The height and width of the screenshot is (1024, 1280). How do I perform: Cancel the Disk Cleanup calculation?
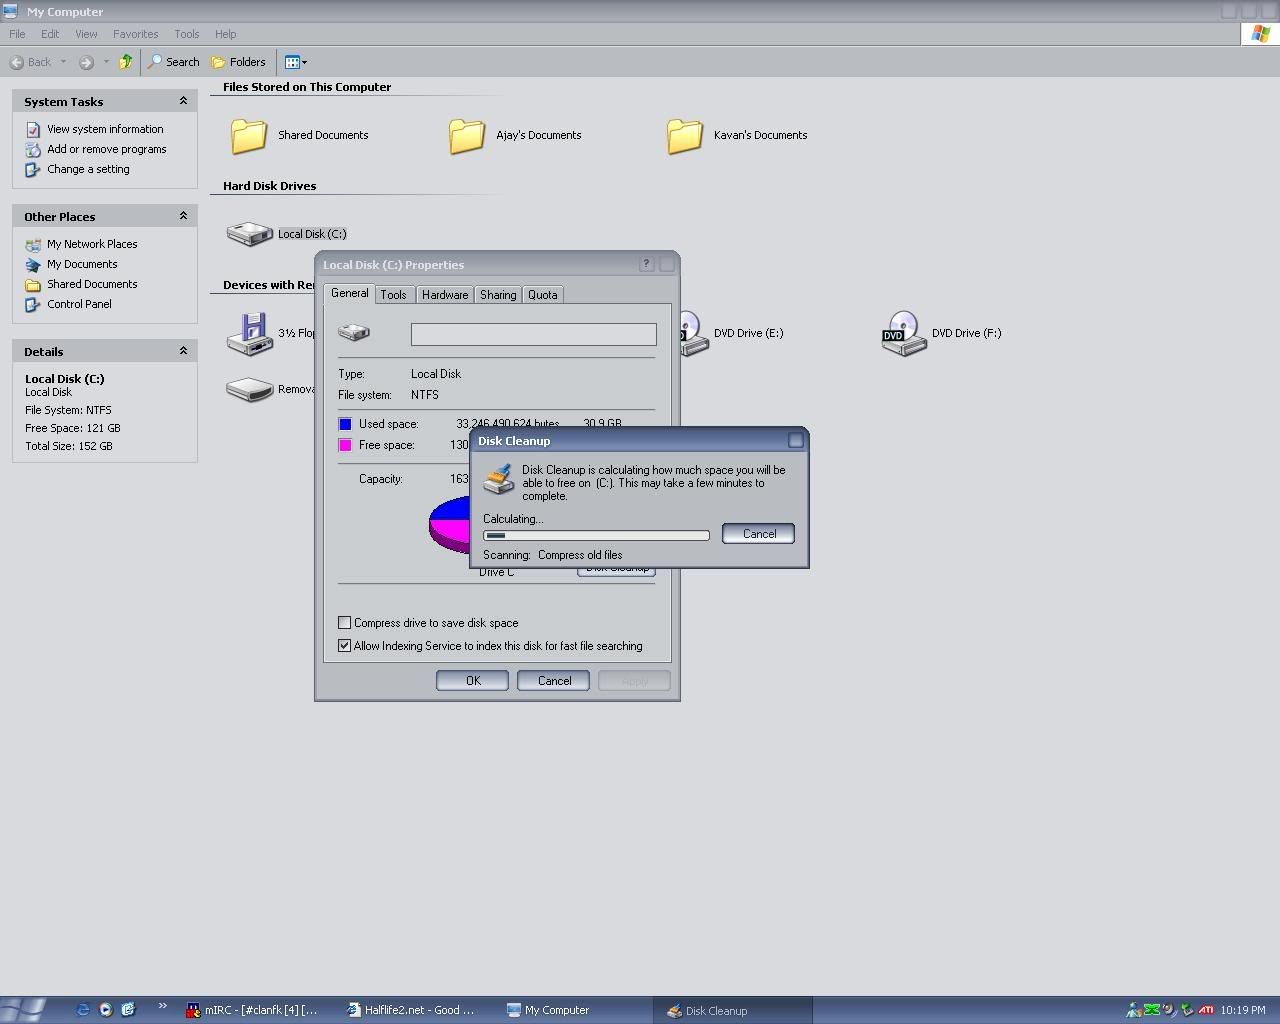click(759, 534)
